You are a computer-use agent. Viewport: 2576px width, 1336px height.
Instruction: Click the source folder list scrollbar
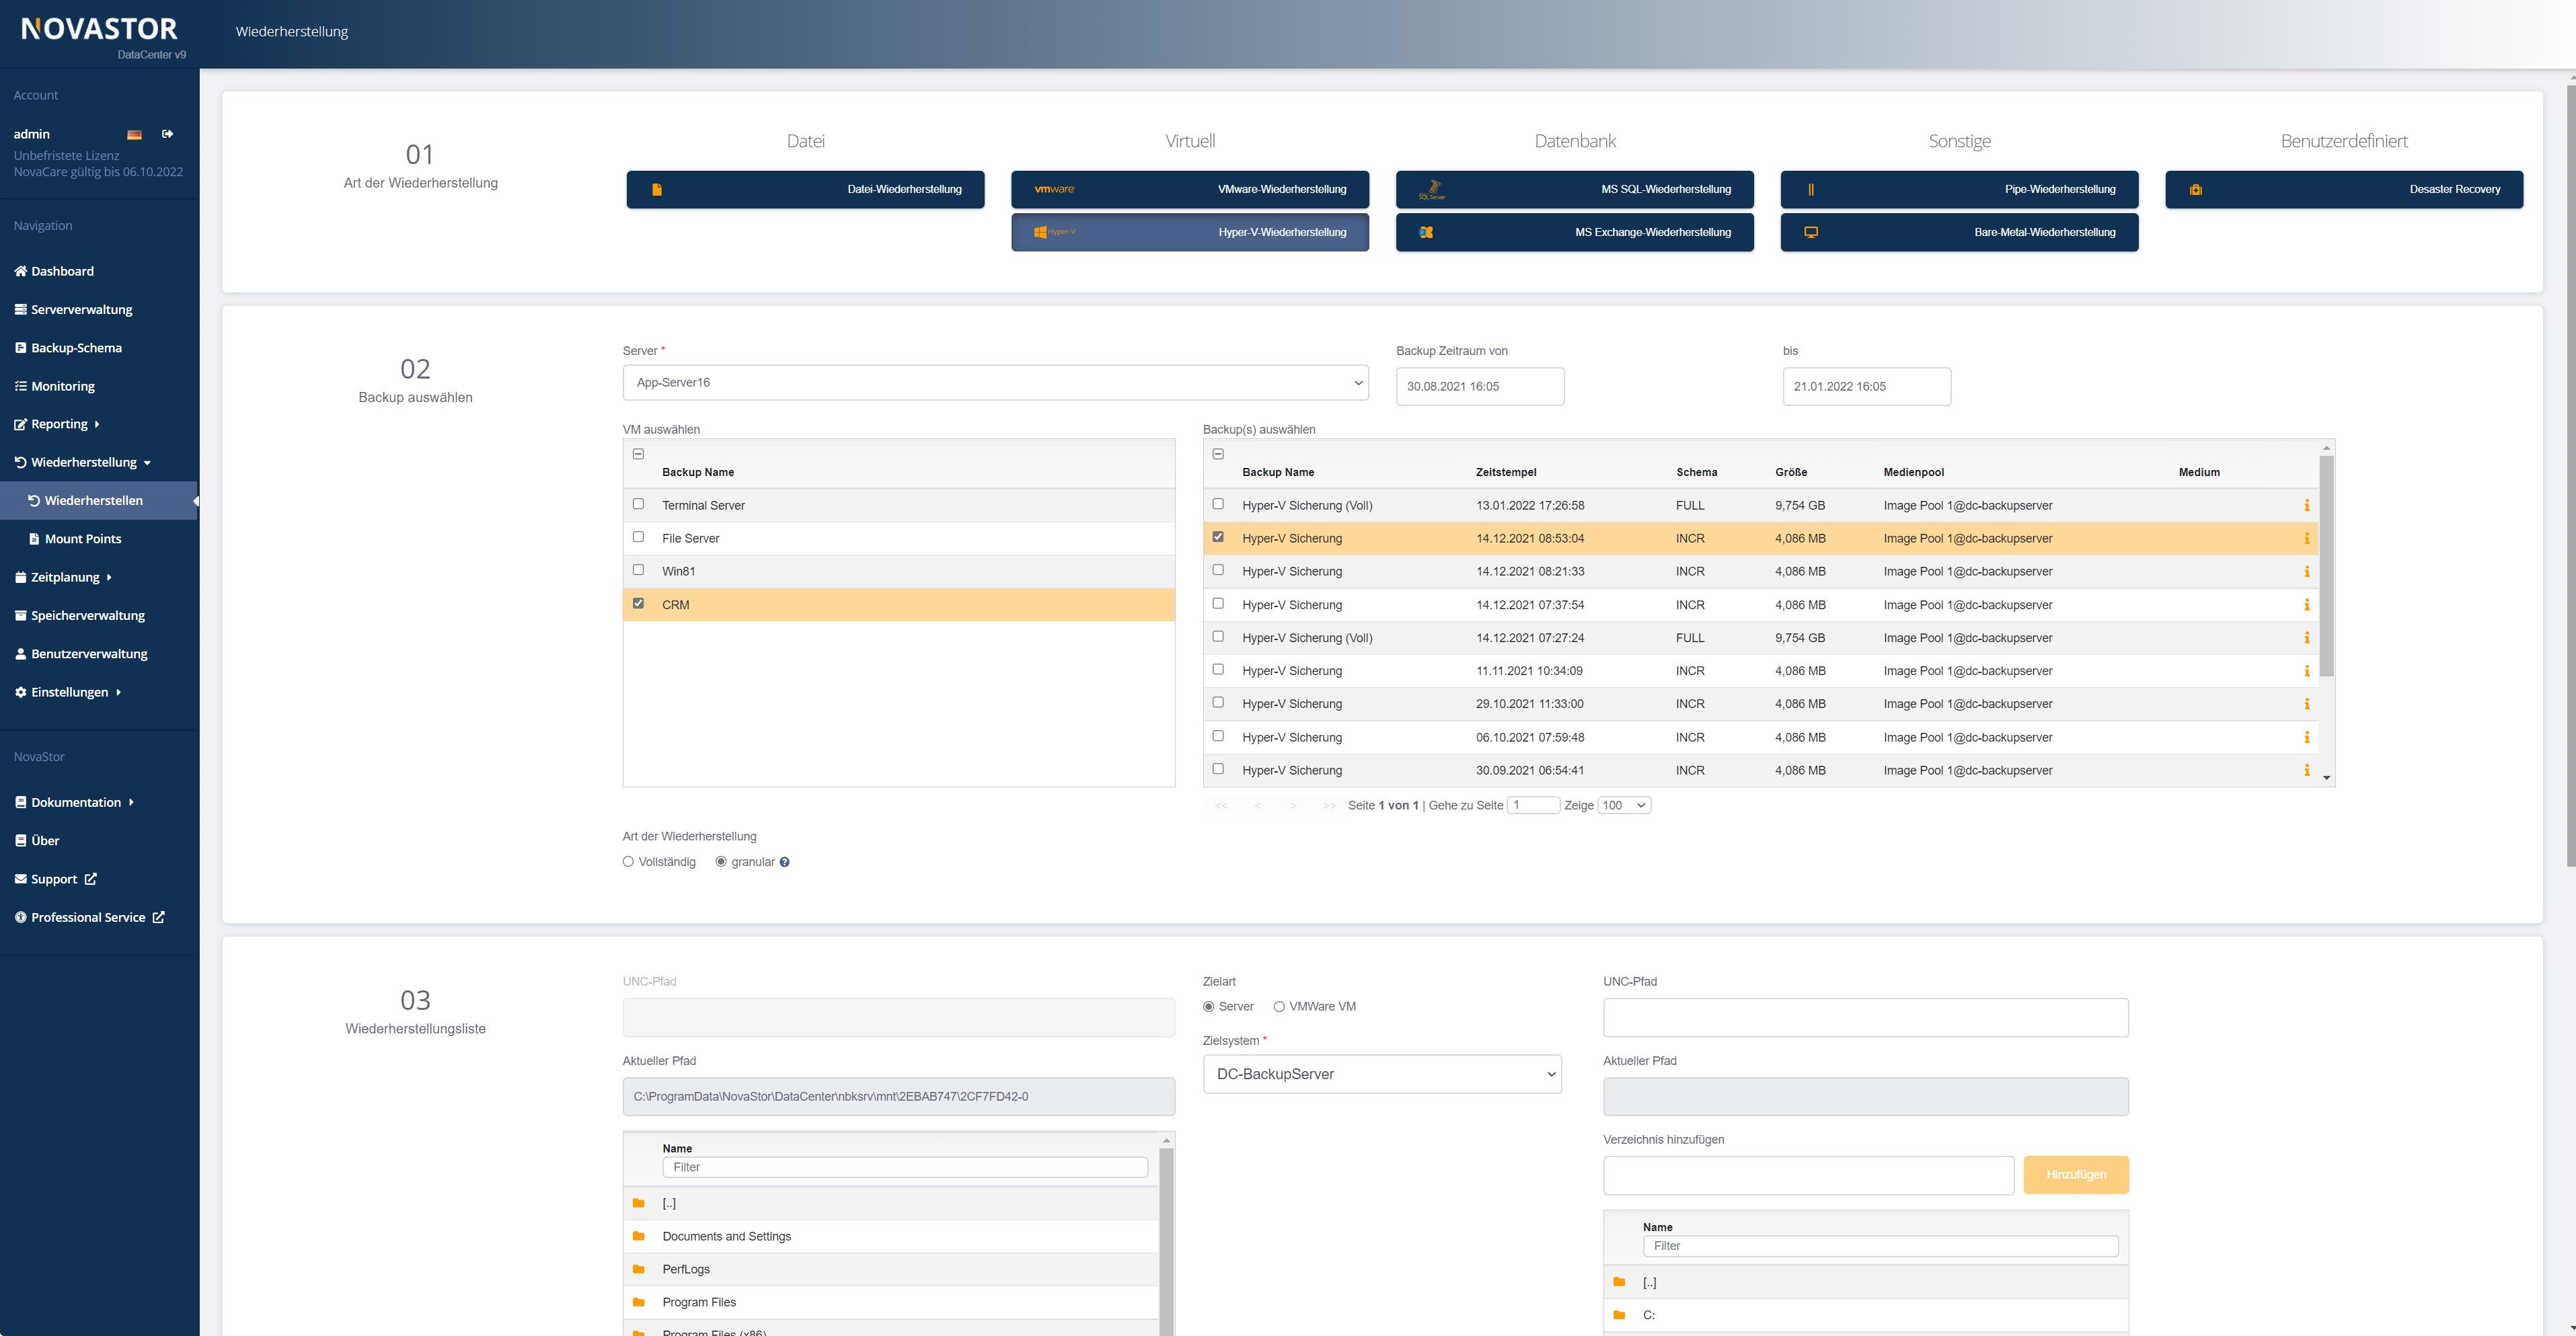(1166, 1240)
